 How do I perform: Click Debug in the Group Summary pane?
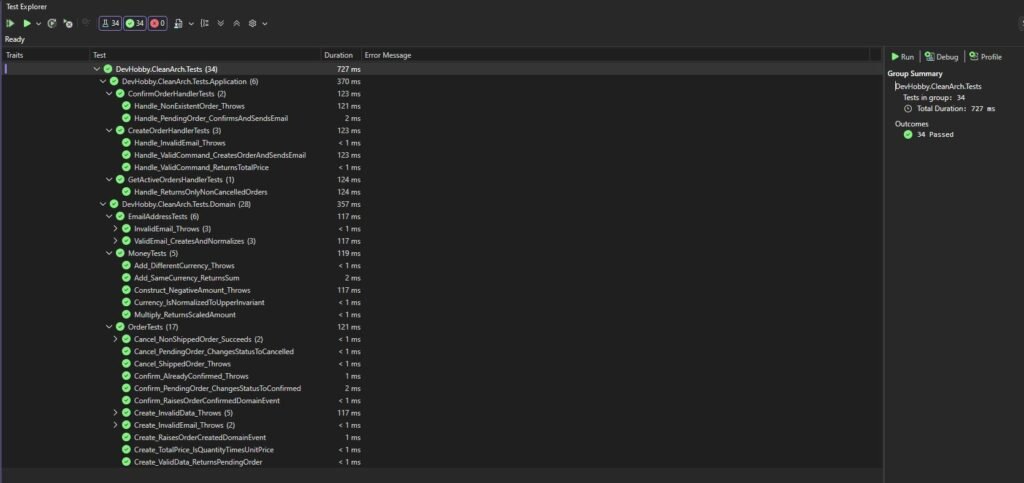pos(941,57)
